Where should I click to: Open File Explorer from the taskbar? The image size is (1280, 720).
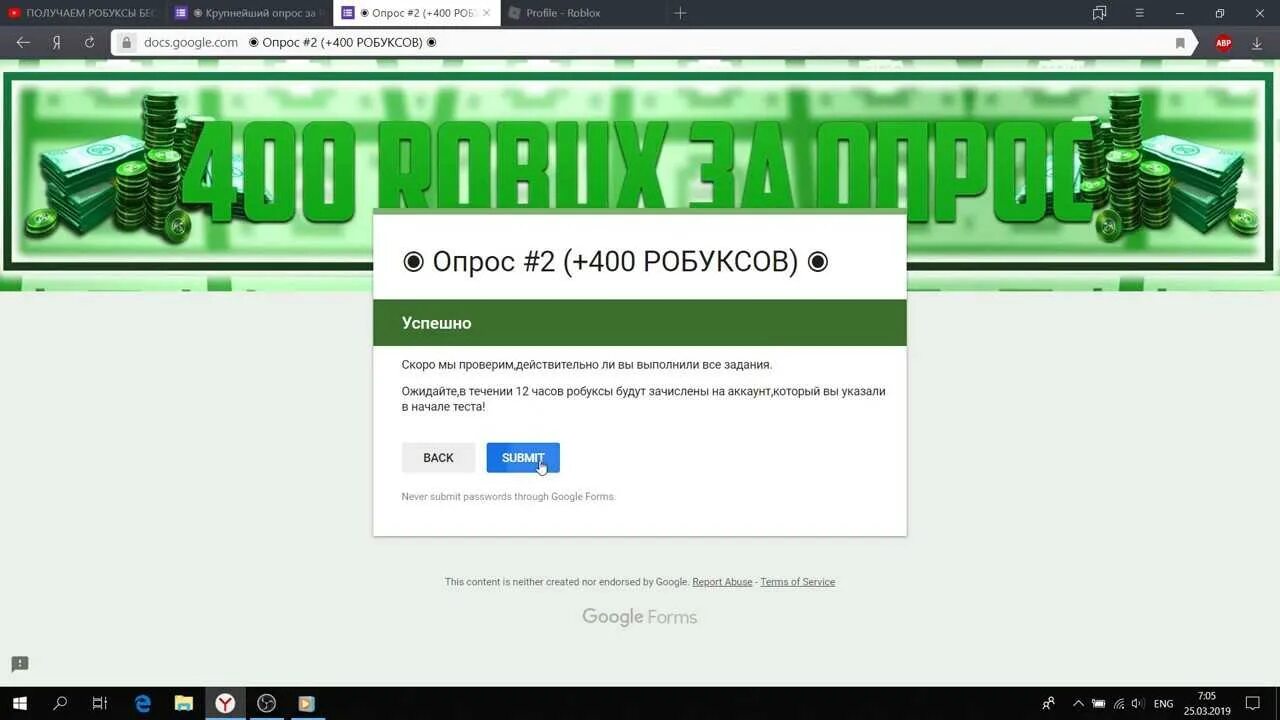pos(184,703)
